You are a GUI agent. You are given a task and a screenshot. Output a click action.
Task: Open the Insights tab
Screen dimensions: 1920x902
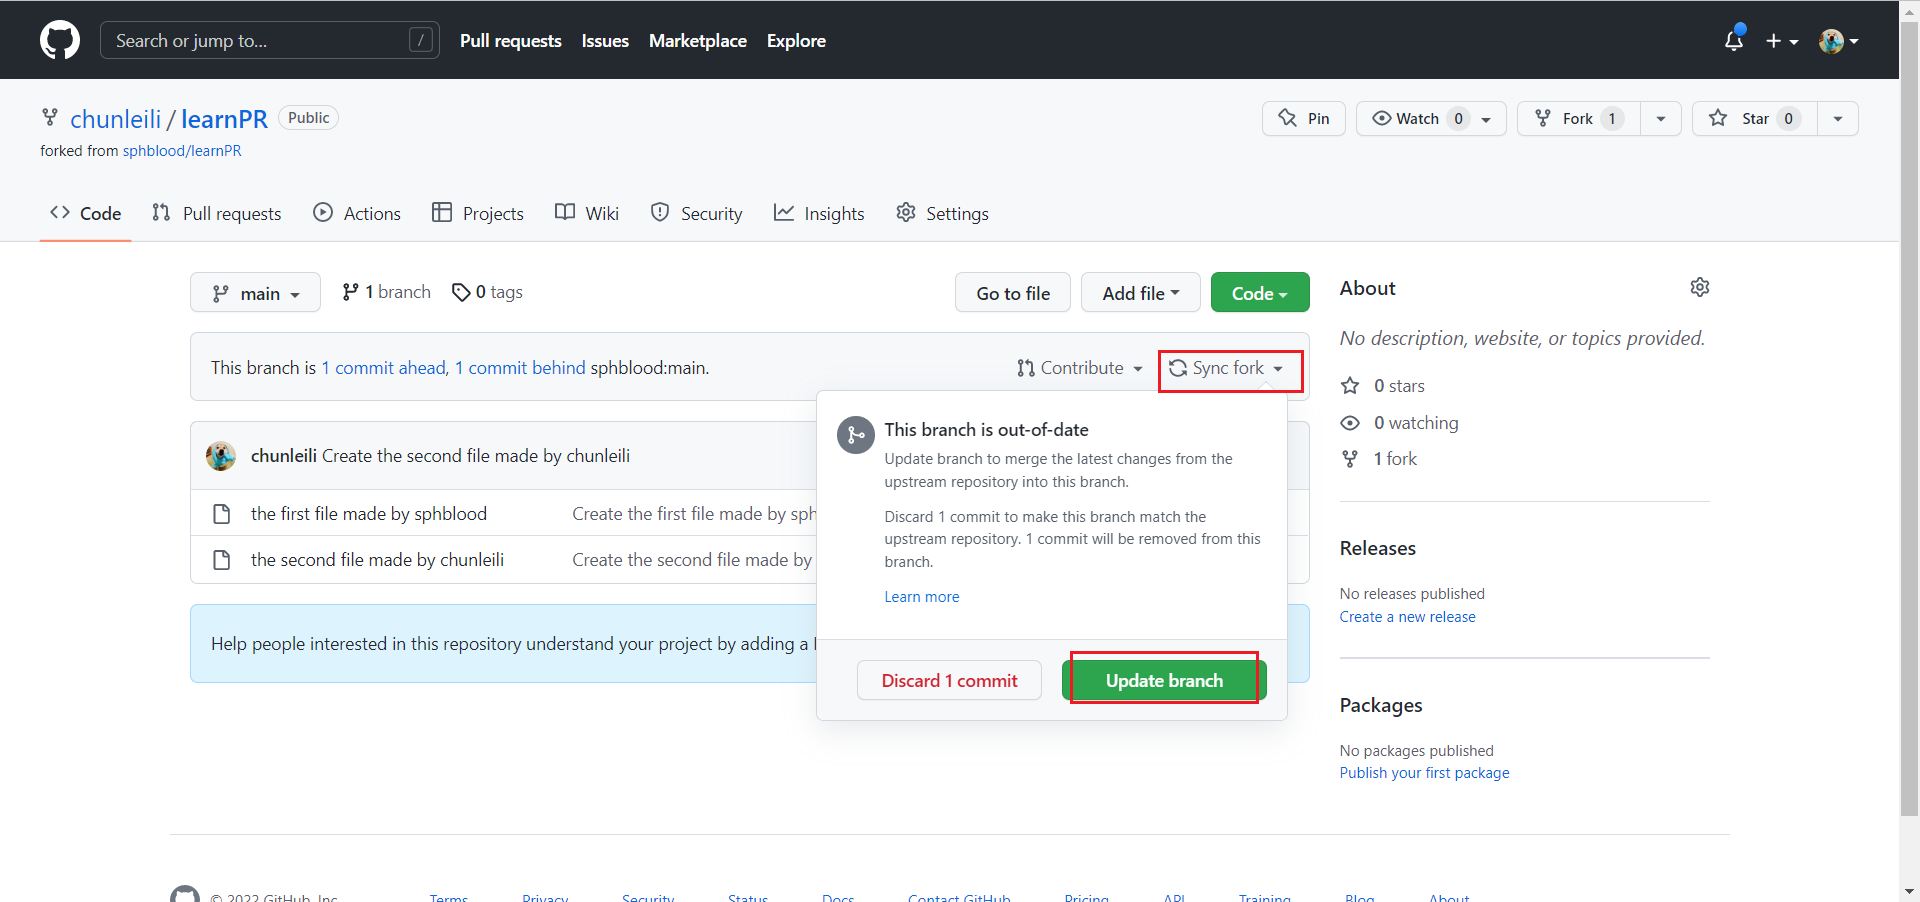pos(819,213)
